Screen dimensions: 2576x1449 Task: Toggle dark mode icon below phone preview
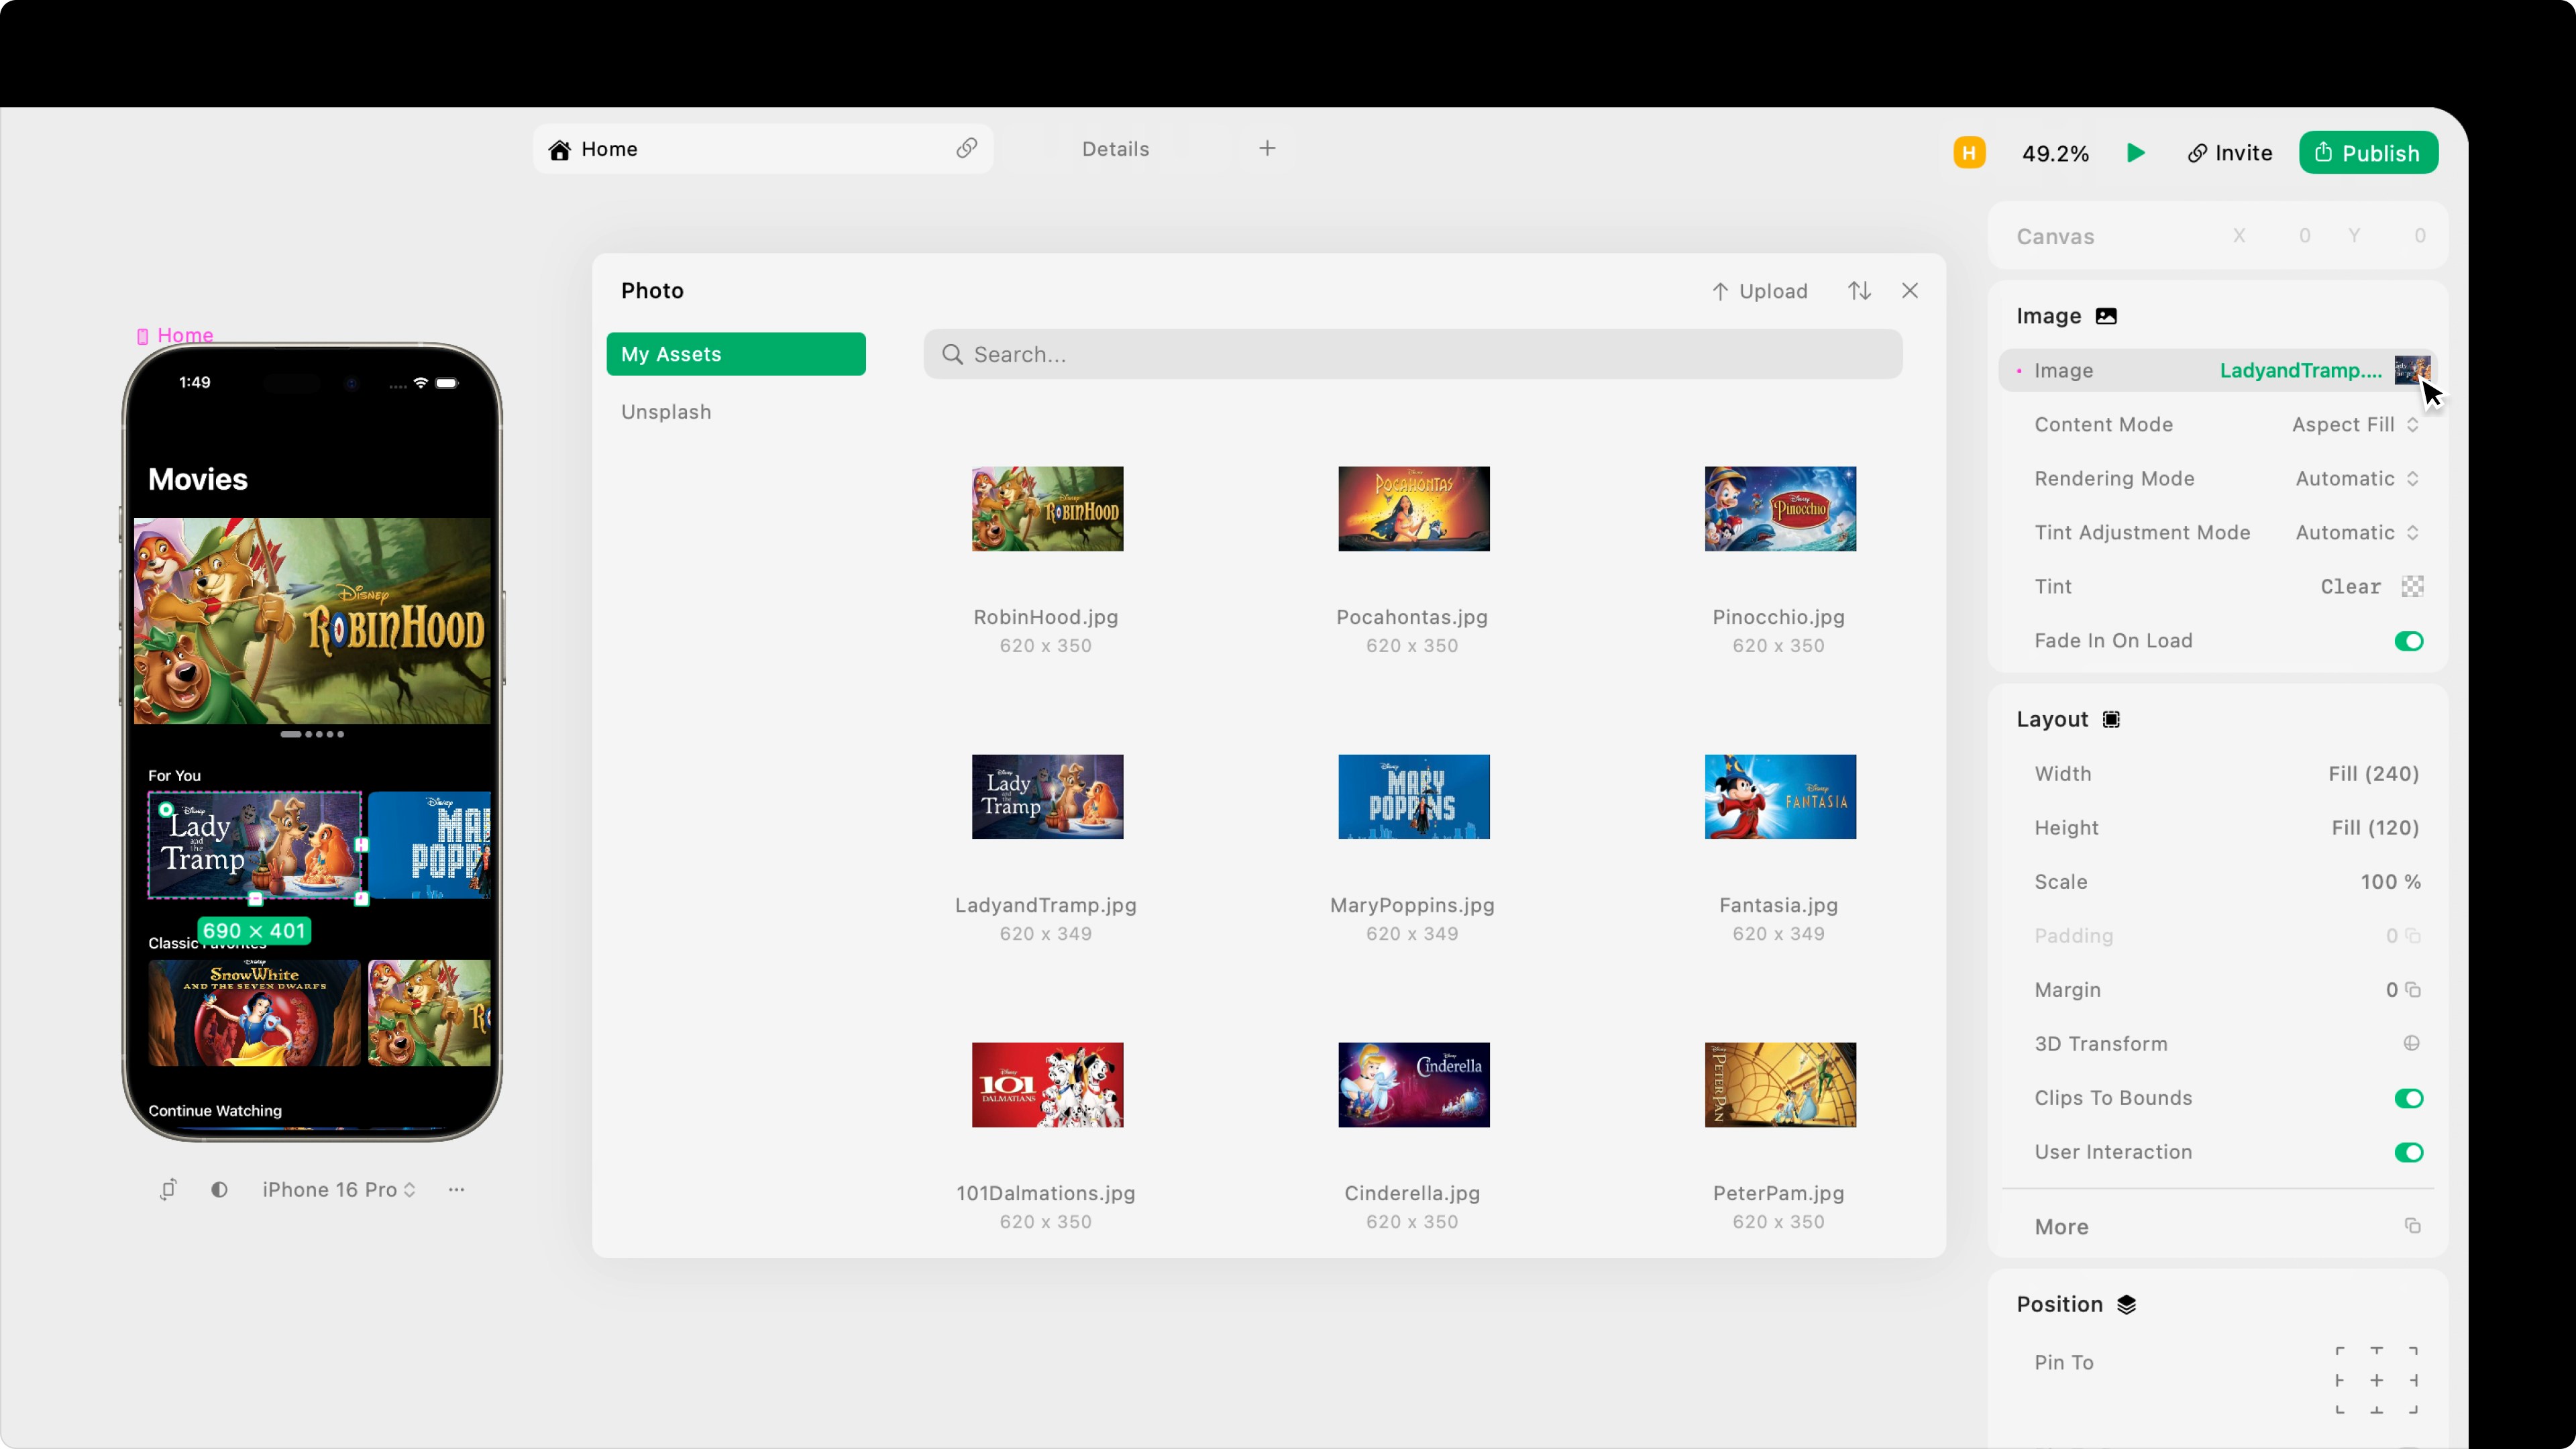tap(219, 1189)
